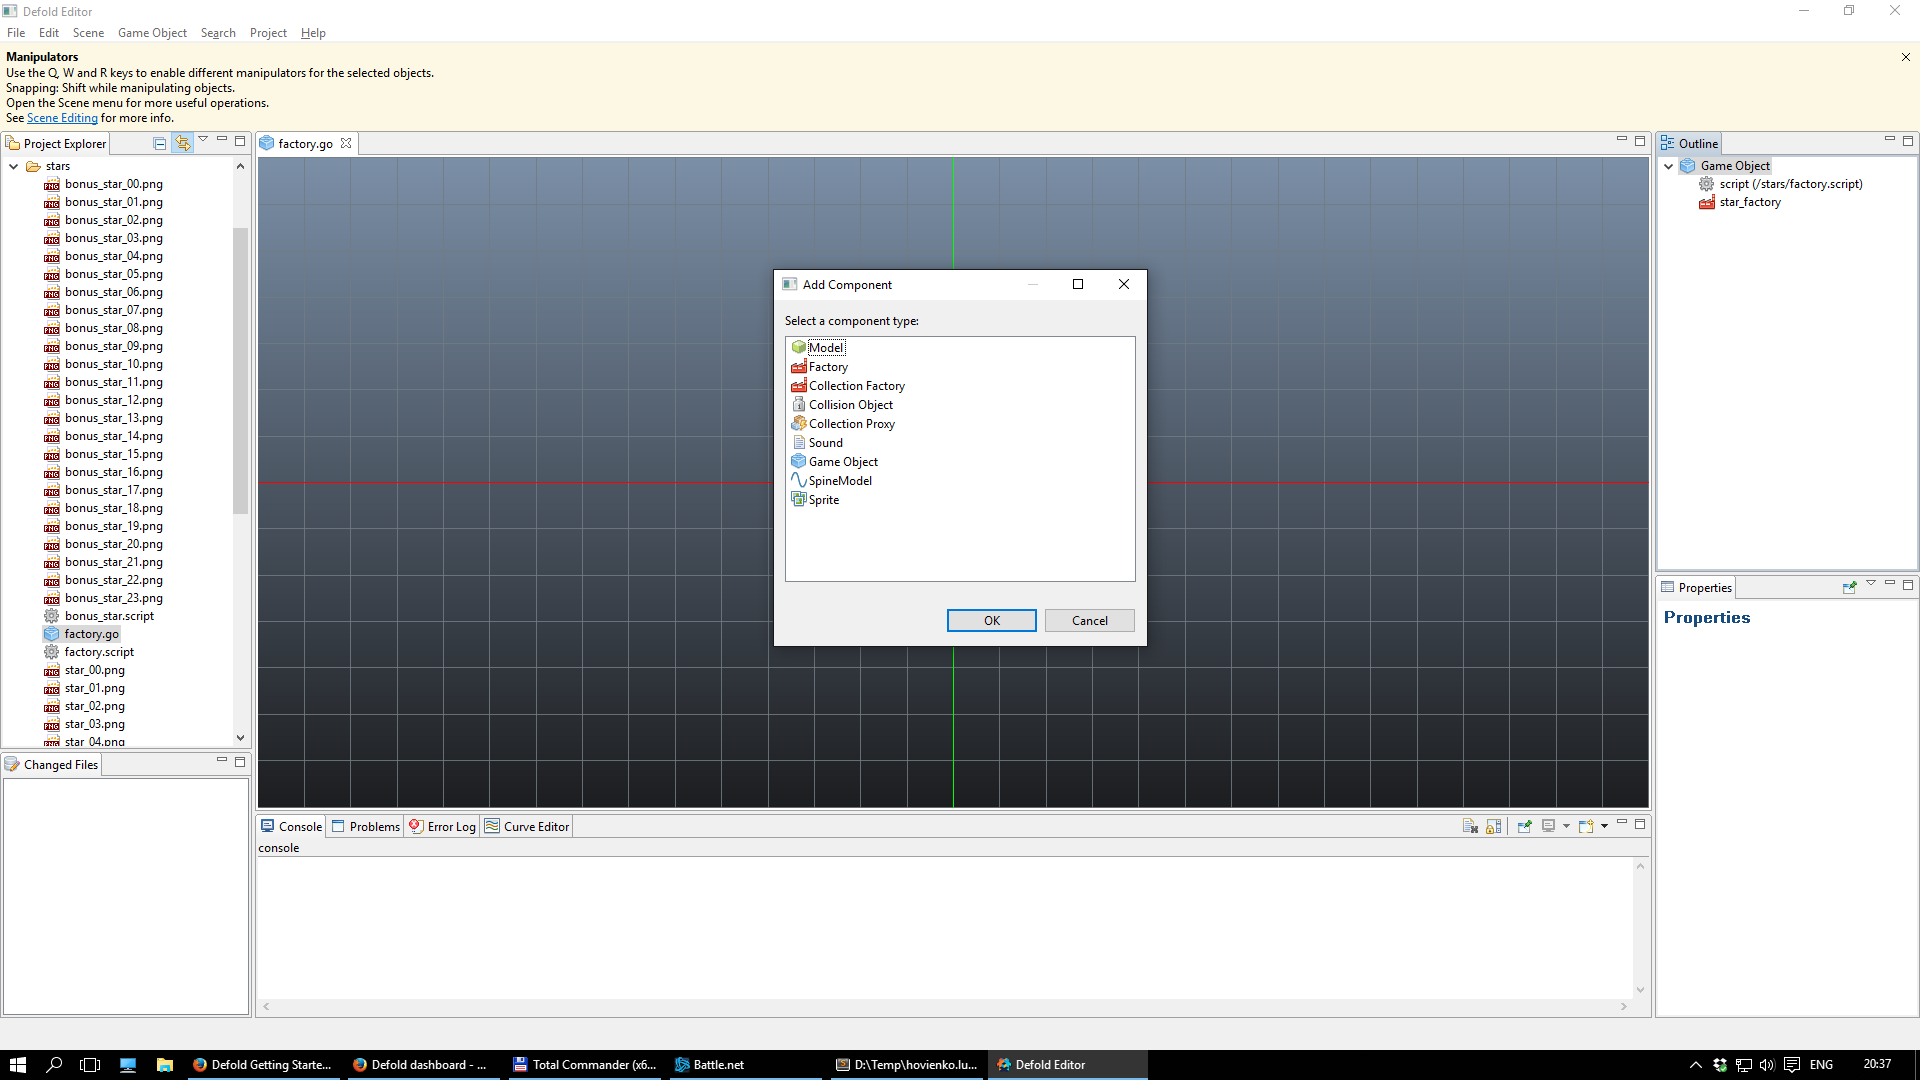This screenshot has width=1920, height=1080.
Task: Open Display Selected Console dropdown arrow
Action: (x=1566, y=826)
